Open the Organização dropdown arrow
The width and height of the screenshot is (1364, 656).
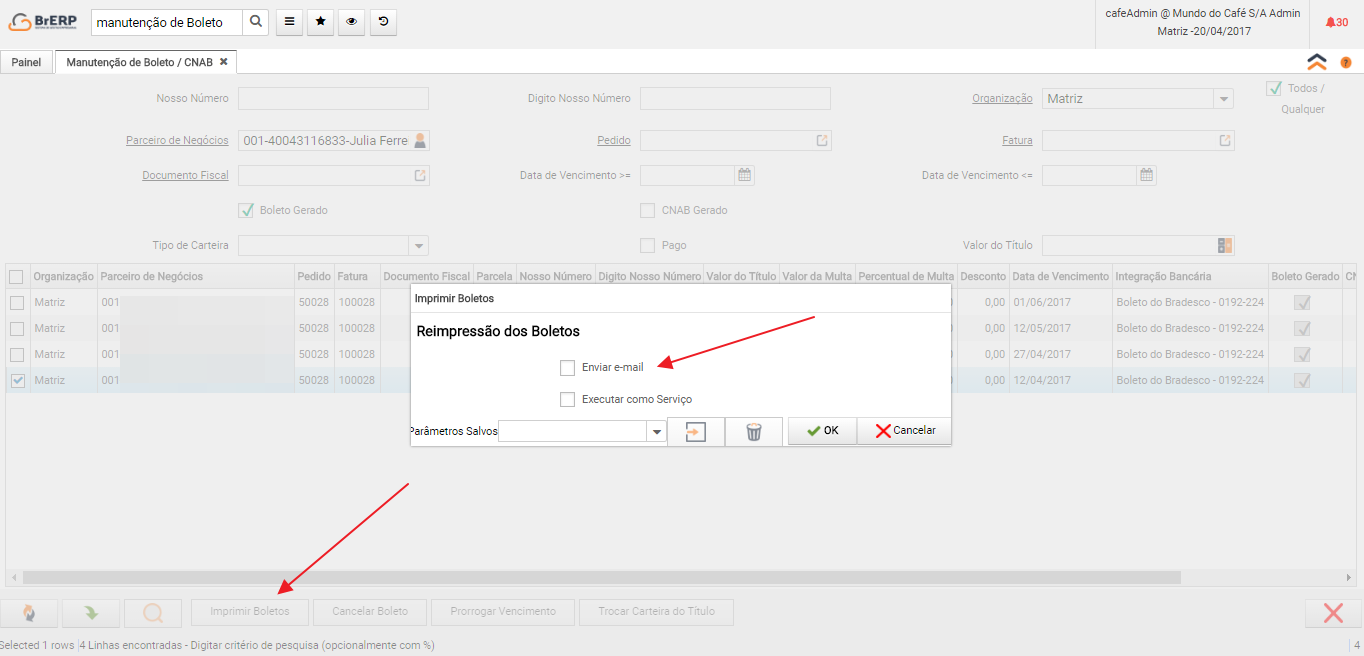coord(1222,99)
